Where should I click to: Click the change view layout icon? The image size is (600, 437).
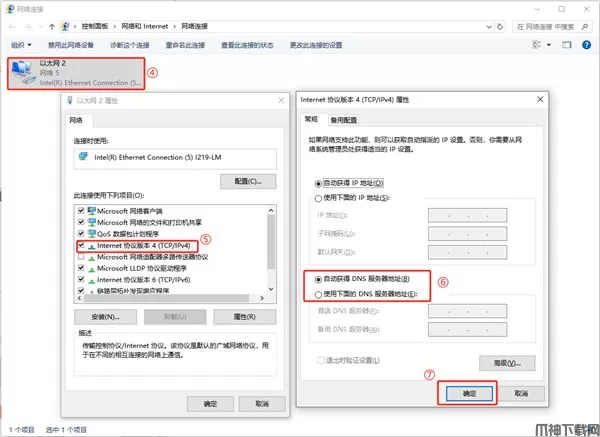[537, 45]
